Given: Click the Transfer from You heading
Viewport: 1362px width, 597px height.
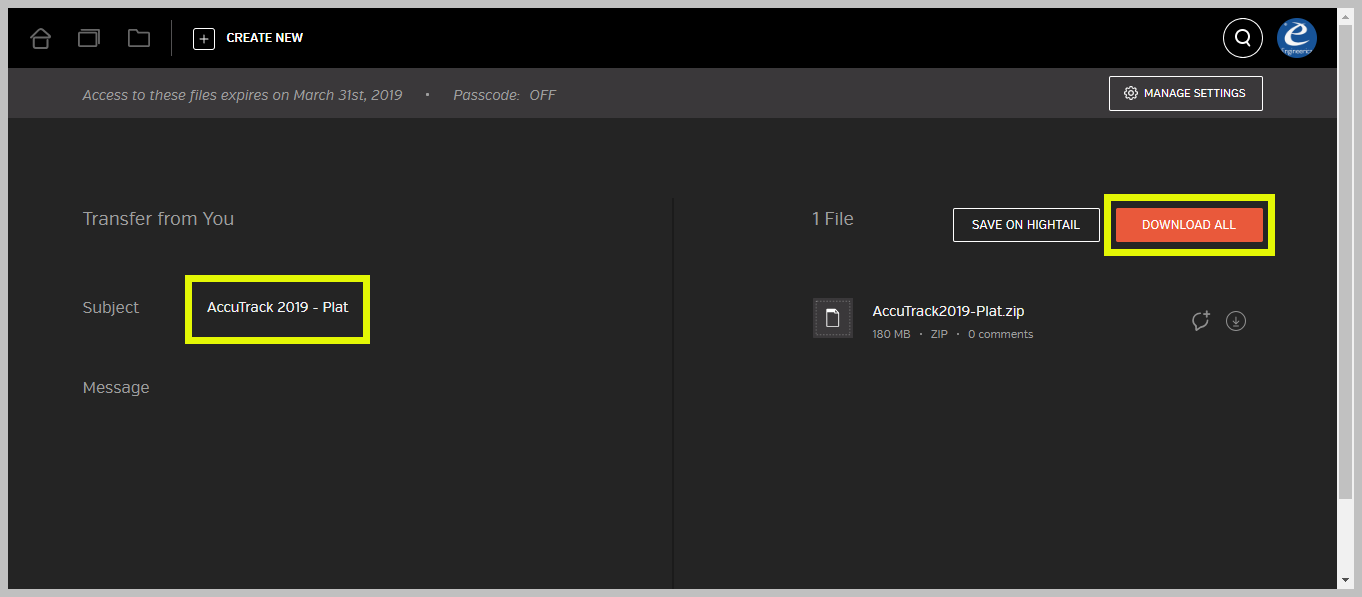Looking at the screenshot, I should pyautogui.click(x=158, y=219).
